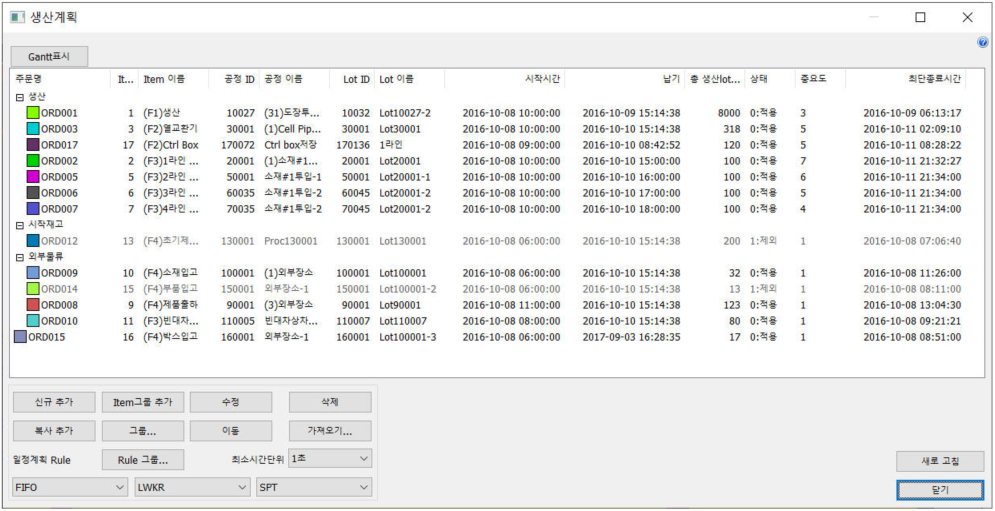Collapse the 생산 group in the tree
Screen dimensions: 995x511
(x=19, y=97)
